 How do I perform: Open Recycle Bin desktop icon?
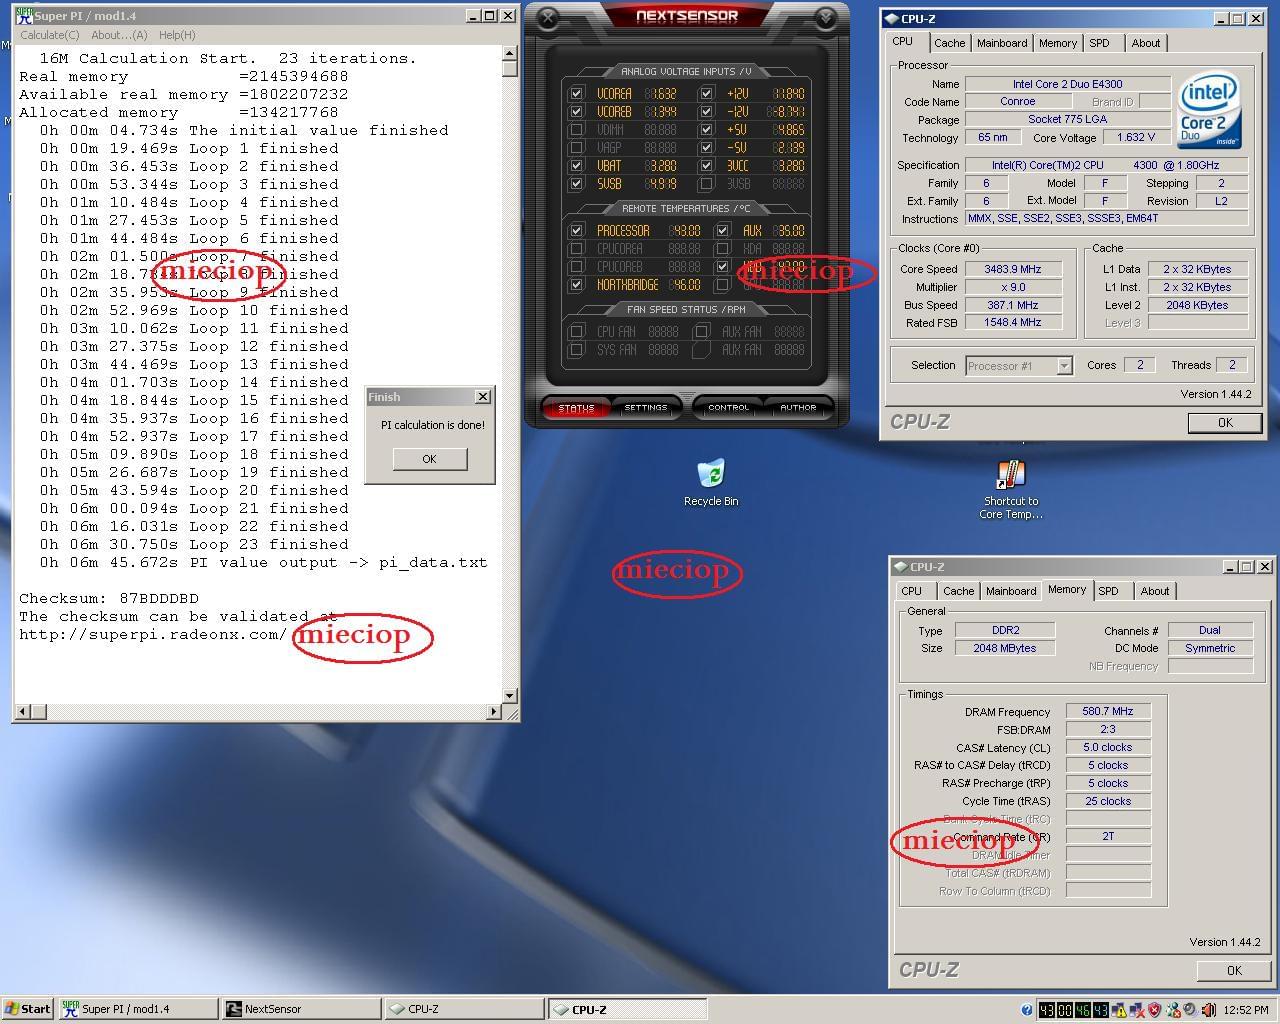[x=711, y=483]
